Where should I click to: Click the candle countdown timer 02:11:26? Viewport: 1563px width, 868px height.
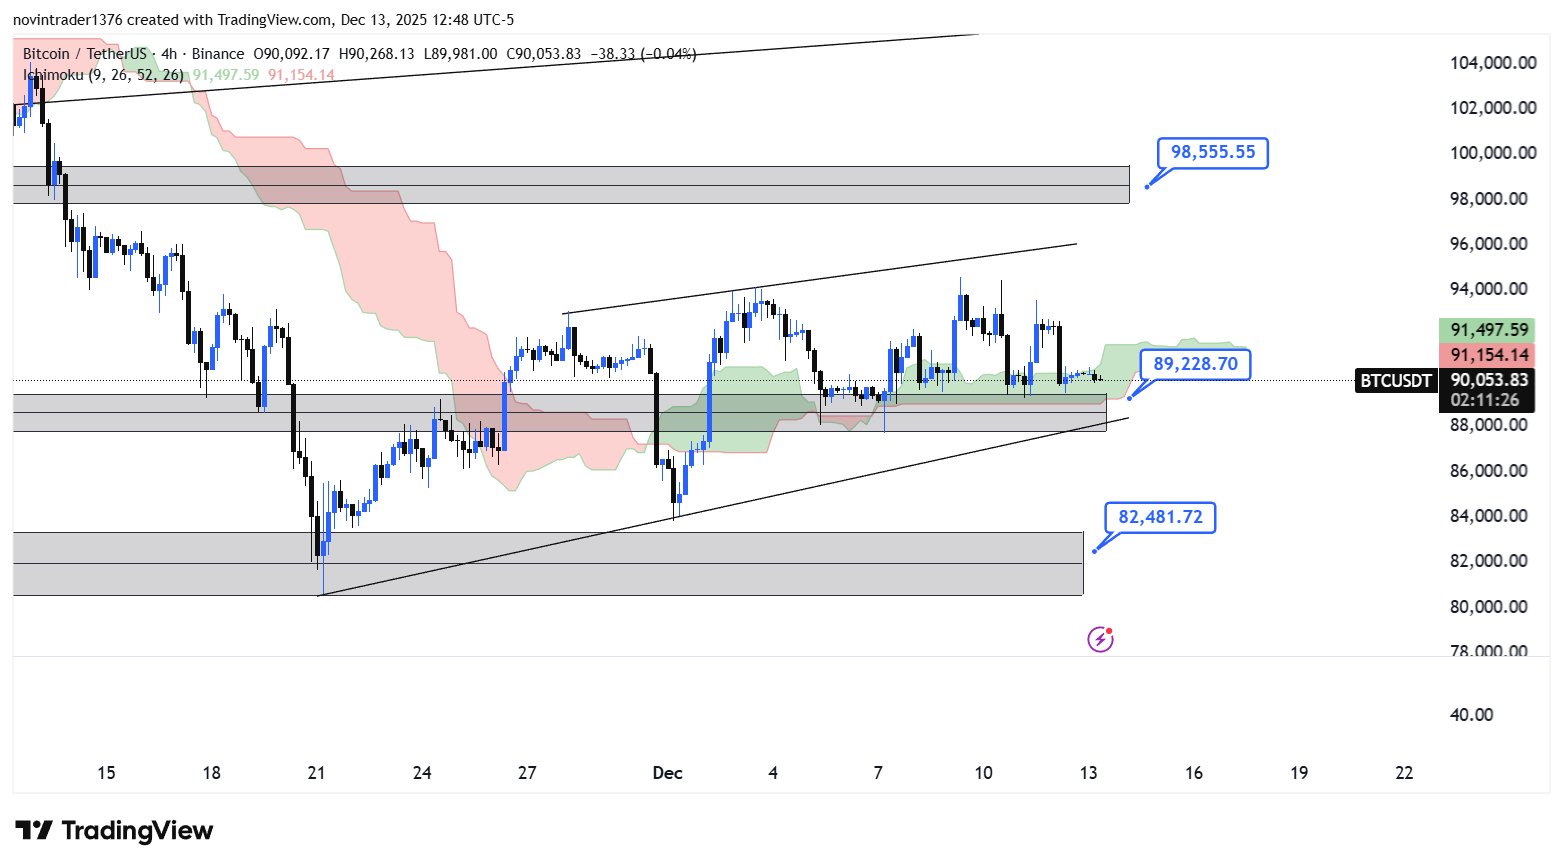(x=1485, y=400)
